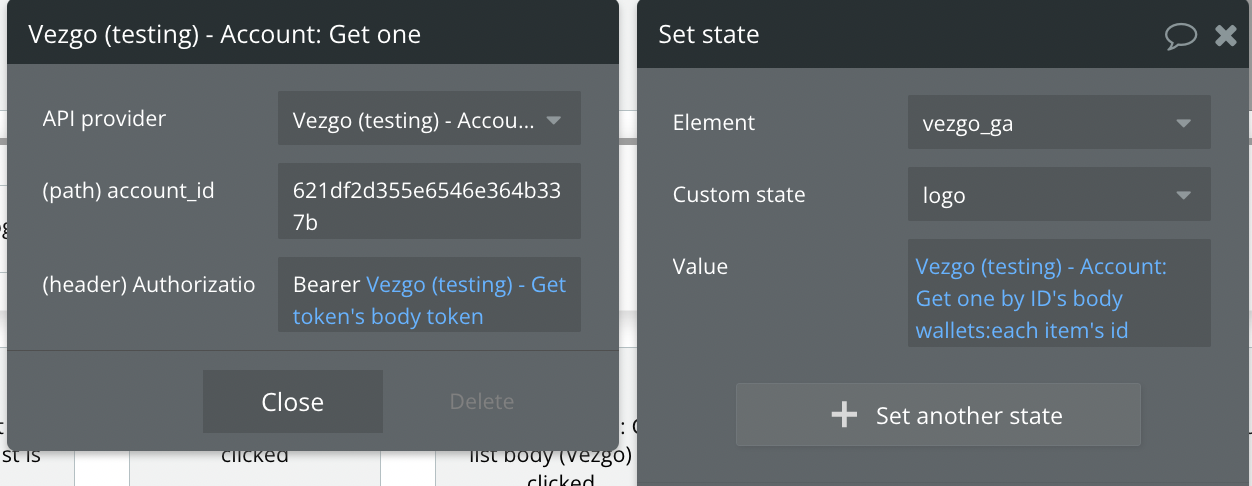The width and height of the screenshot is (1252, 486).
Task: Click the Vezgo Account: Get one title bar
Action: pos(225,34)
